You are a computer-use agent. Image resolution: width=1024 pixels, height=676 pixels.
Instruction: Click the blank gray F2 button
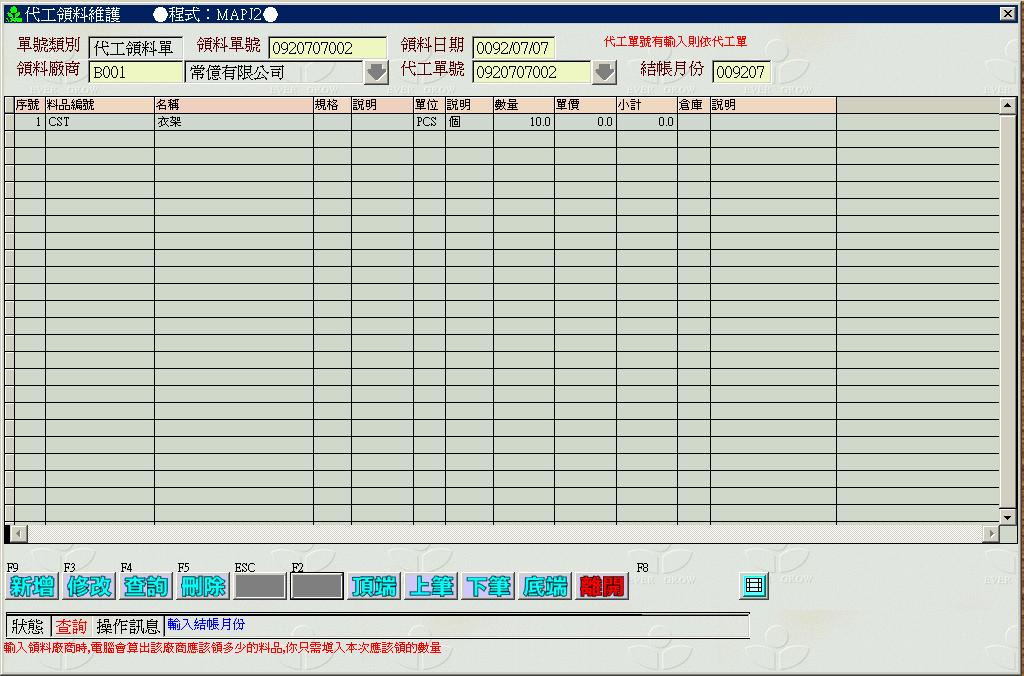coord(317,587)
